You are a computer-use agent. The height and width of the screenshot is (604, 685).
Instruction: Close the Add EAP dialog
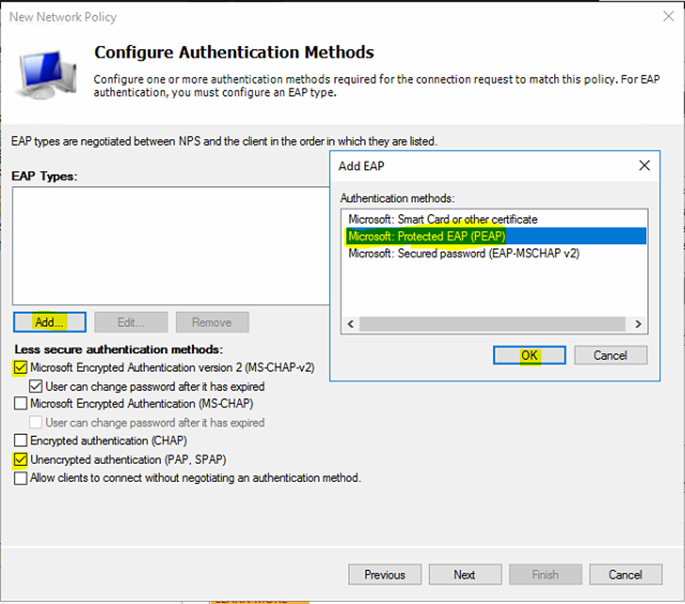pos(644,166)
